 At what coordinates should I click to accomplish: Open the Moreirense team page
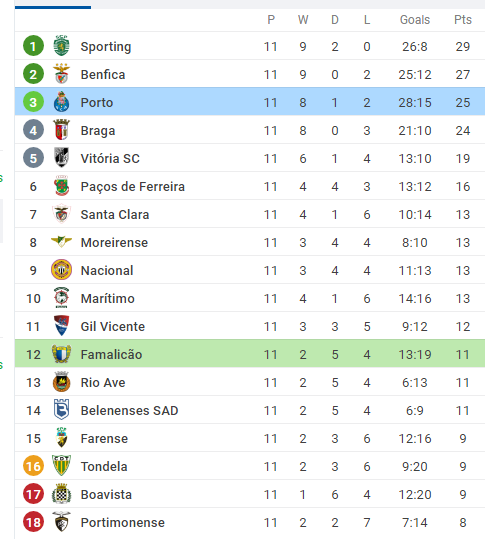(114, 242)
